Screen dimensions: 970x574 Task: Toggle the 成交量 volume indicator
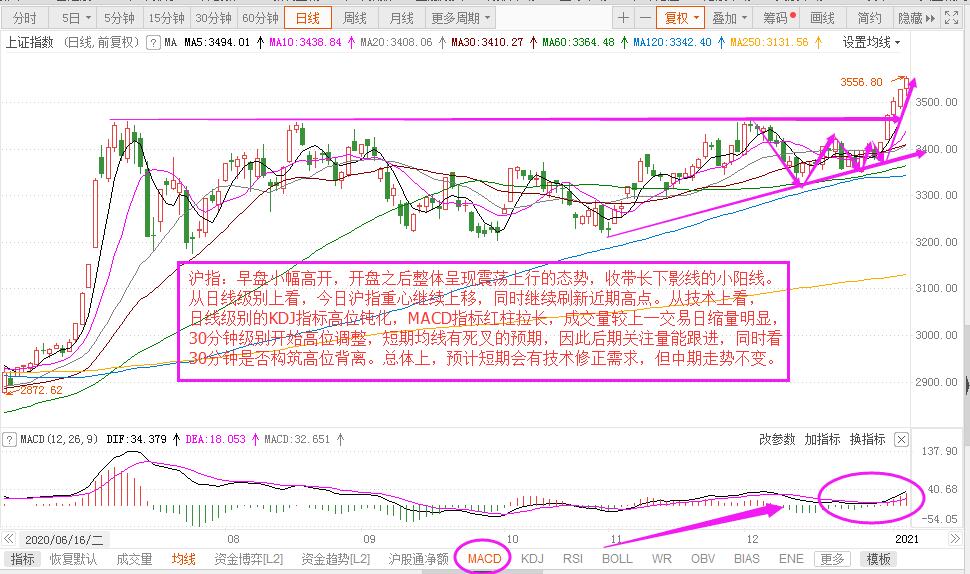click(x=134, y=559)
